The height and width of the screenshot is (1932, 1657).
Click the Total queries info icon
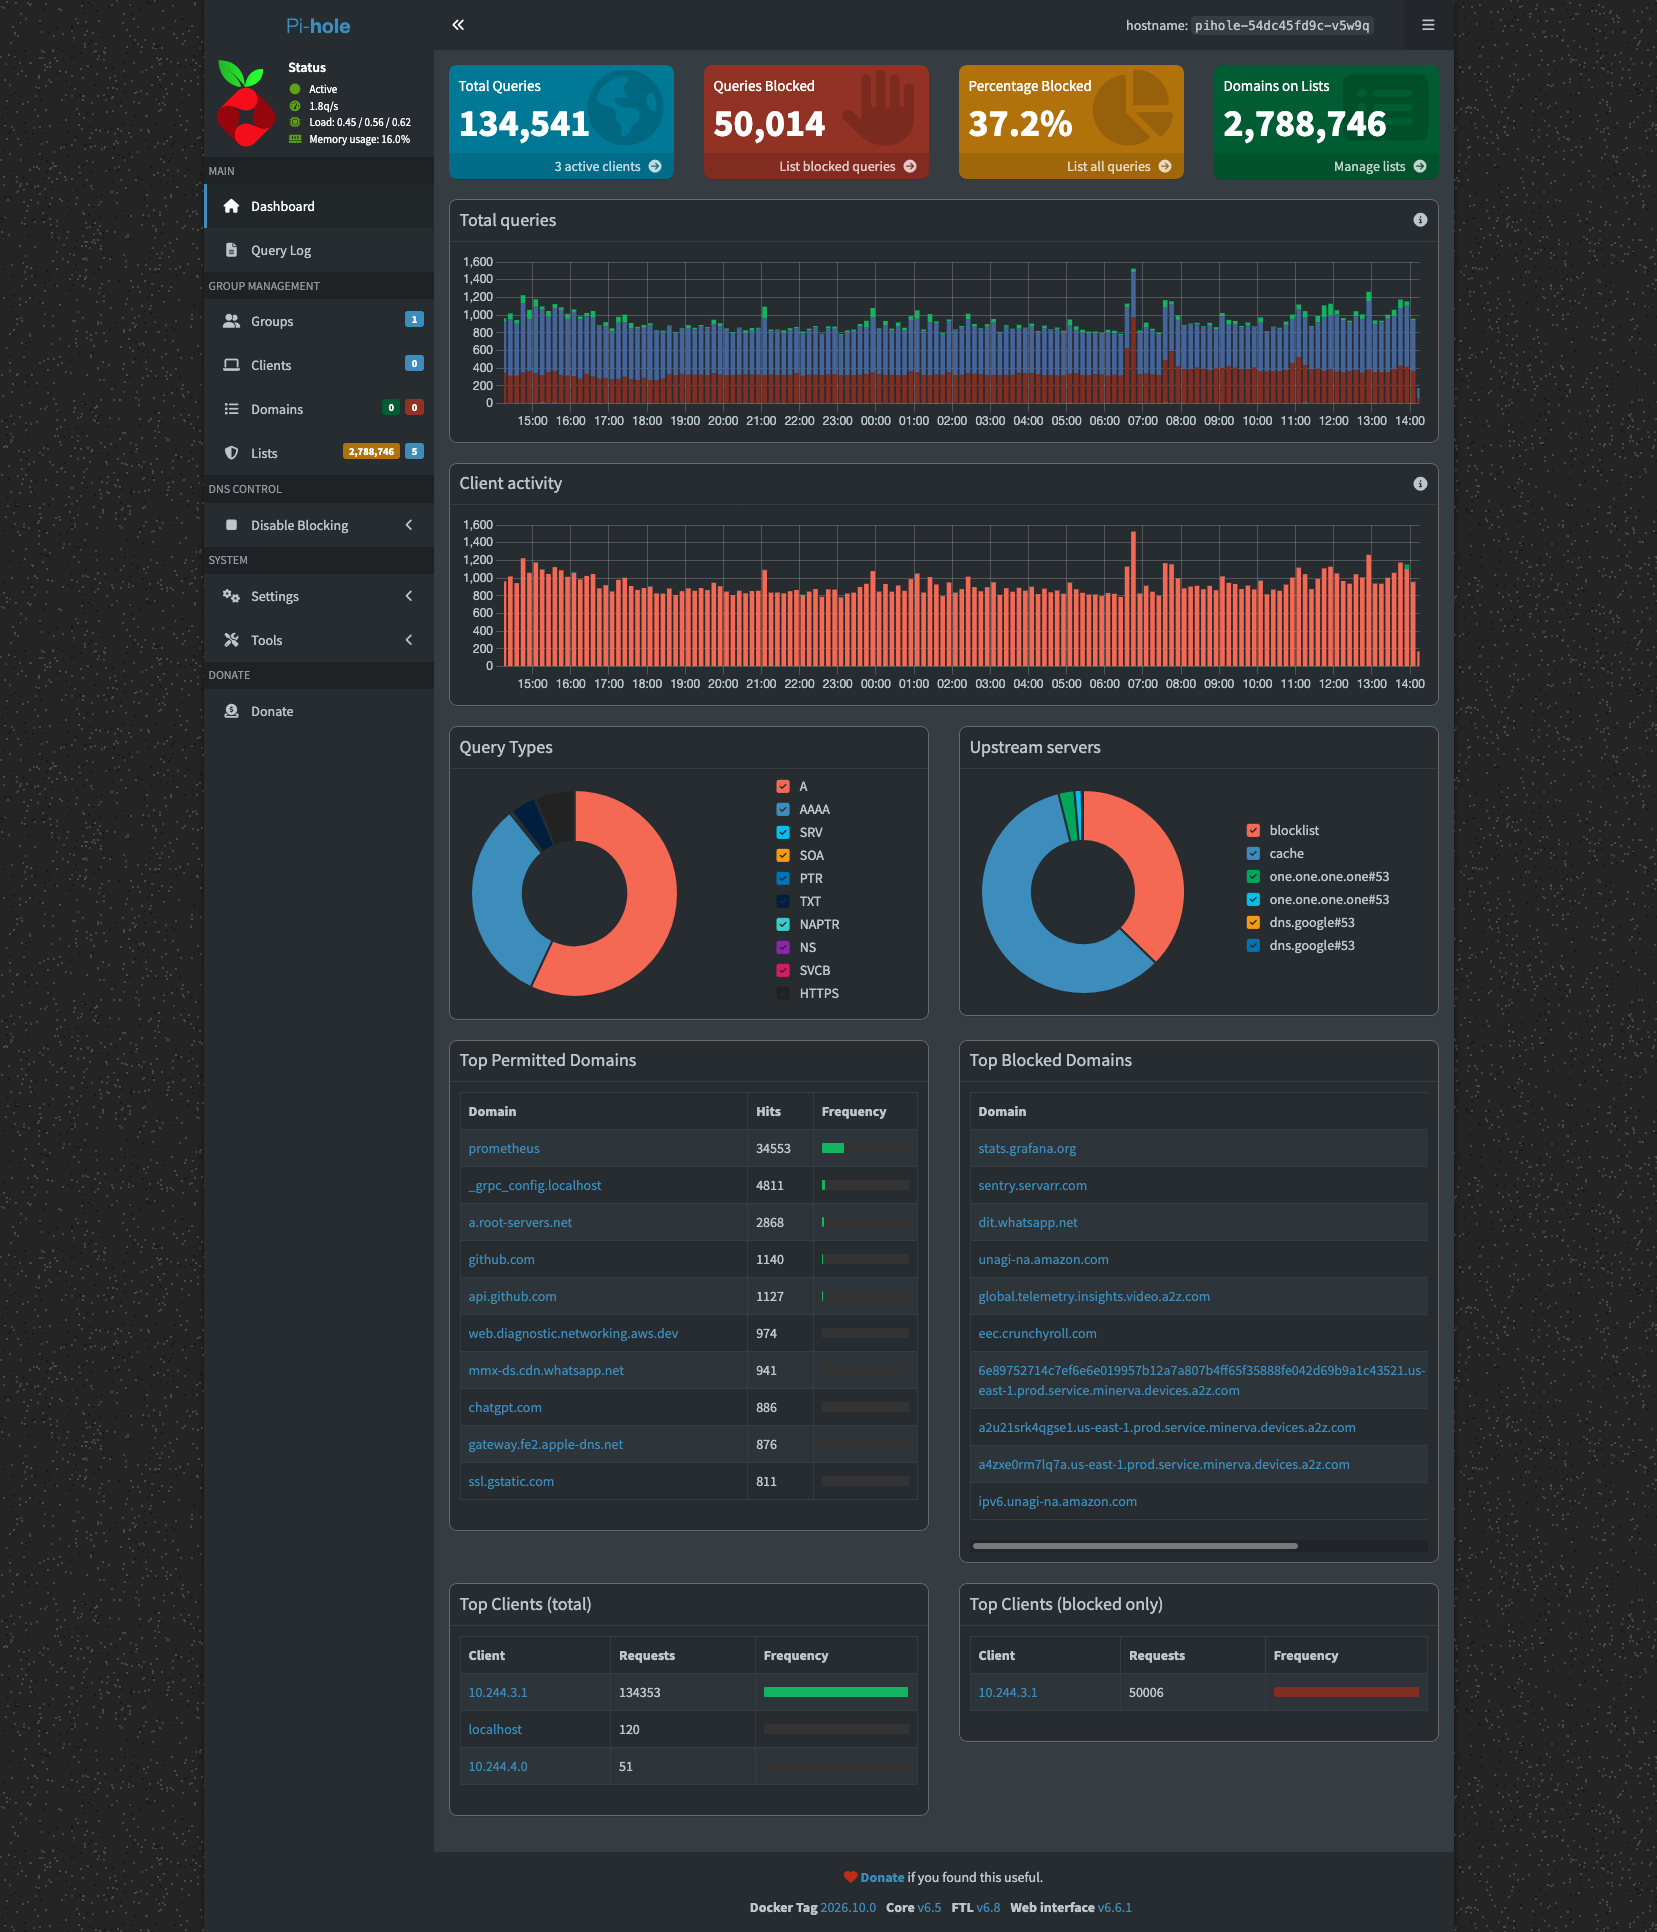tap(1420, 220)
